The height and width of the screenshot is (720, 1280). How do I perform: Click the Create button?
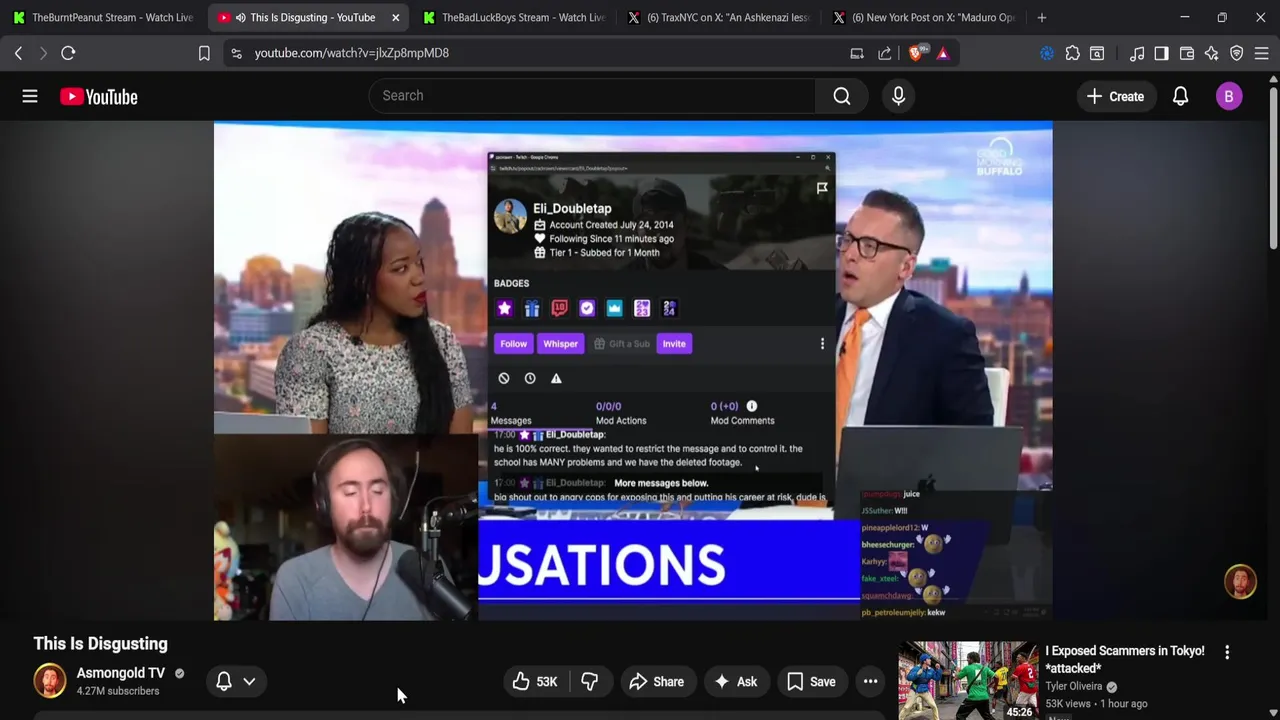pyautogui.click(x=1115, y=96)
